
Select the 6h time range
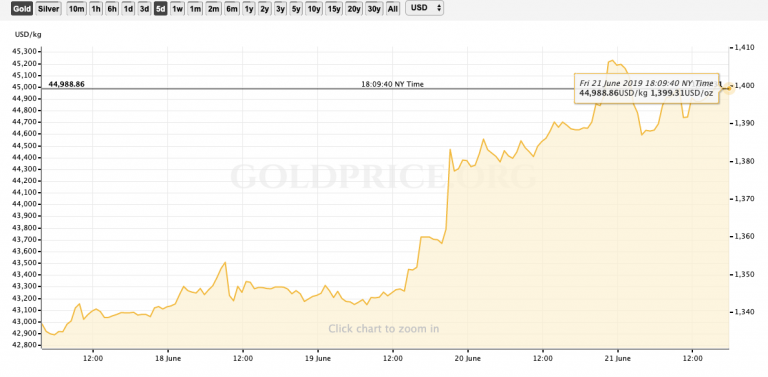(112, 9)
